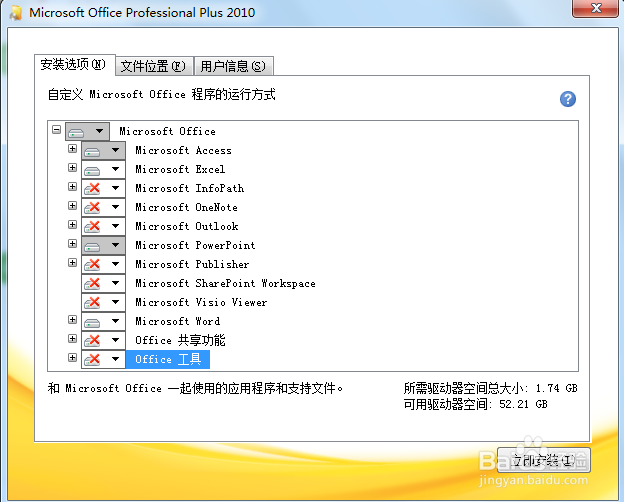The width and height of the screenshot is (624, 502).
Task: Open the help question mark icon
Action: tap(567, 99)
